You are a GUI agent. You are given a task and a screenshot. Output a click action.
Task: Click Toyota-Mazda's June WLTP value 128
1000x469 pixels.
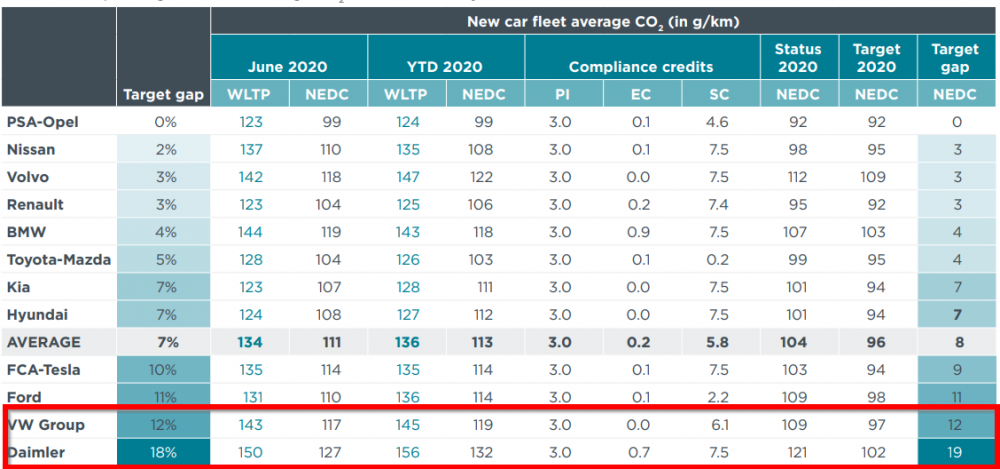(x=250, y=260)
